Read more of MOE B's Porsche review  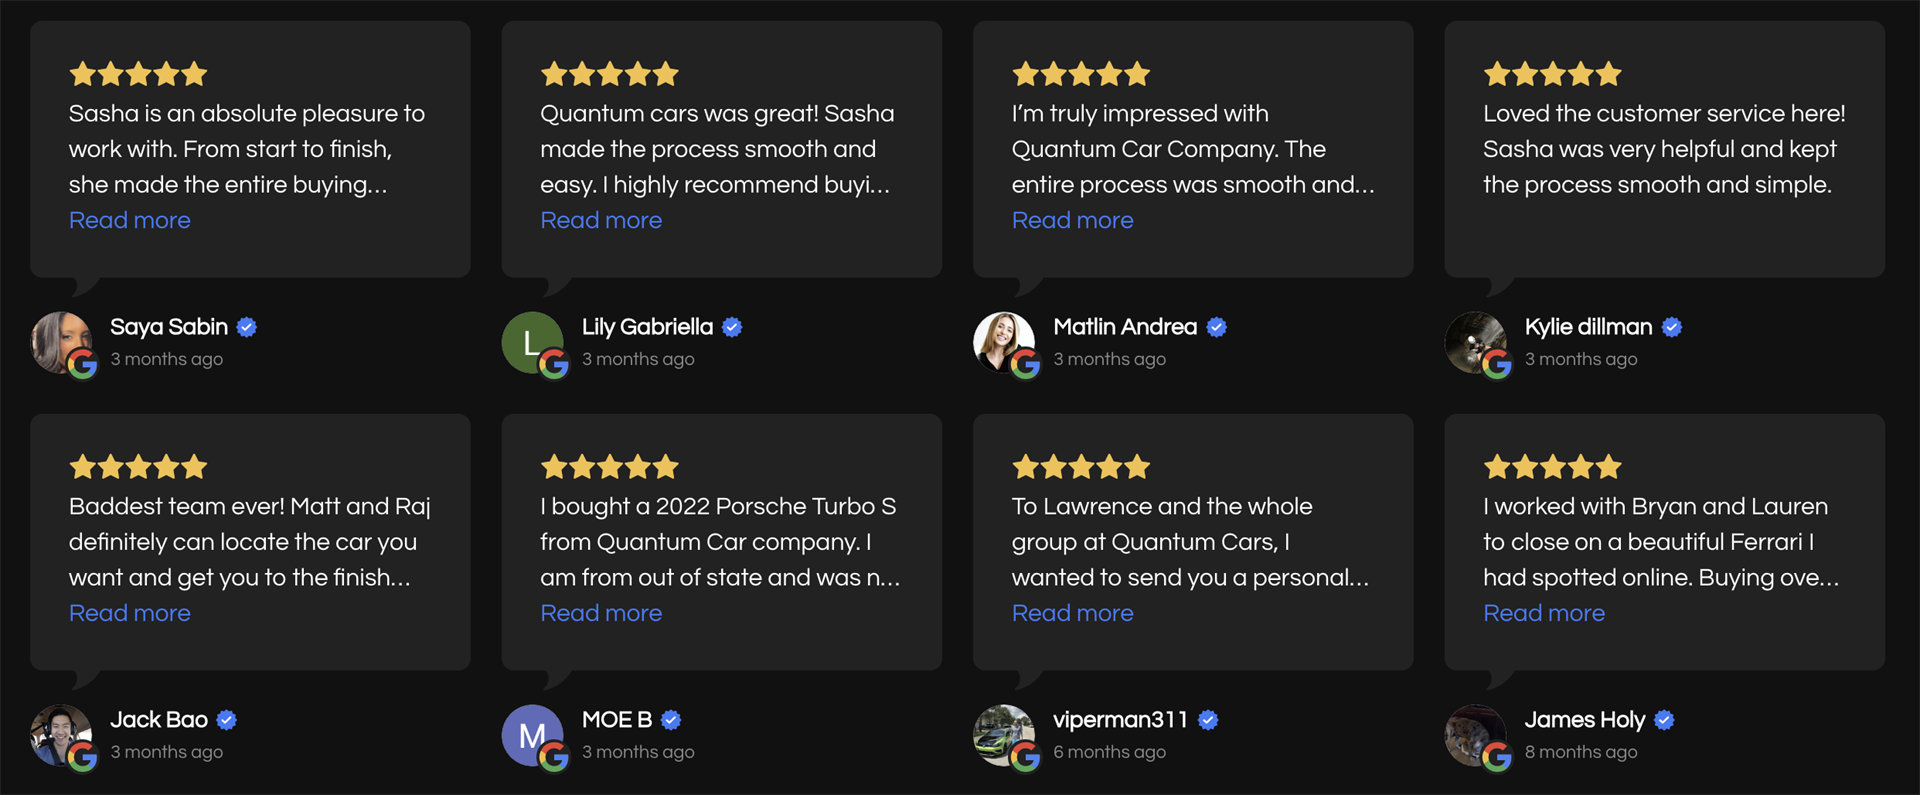(601, 614)
